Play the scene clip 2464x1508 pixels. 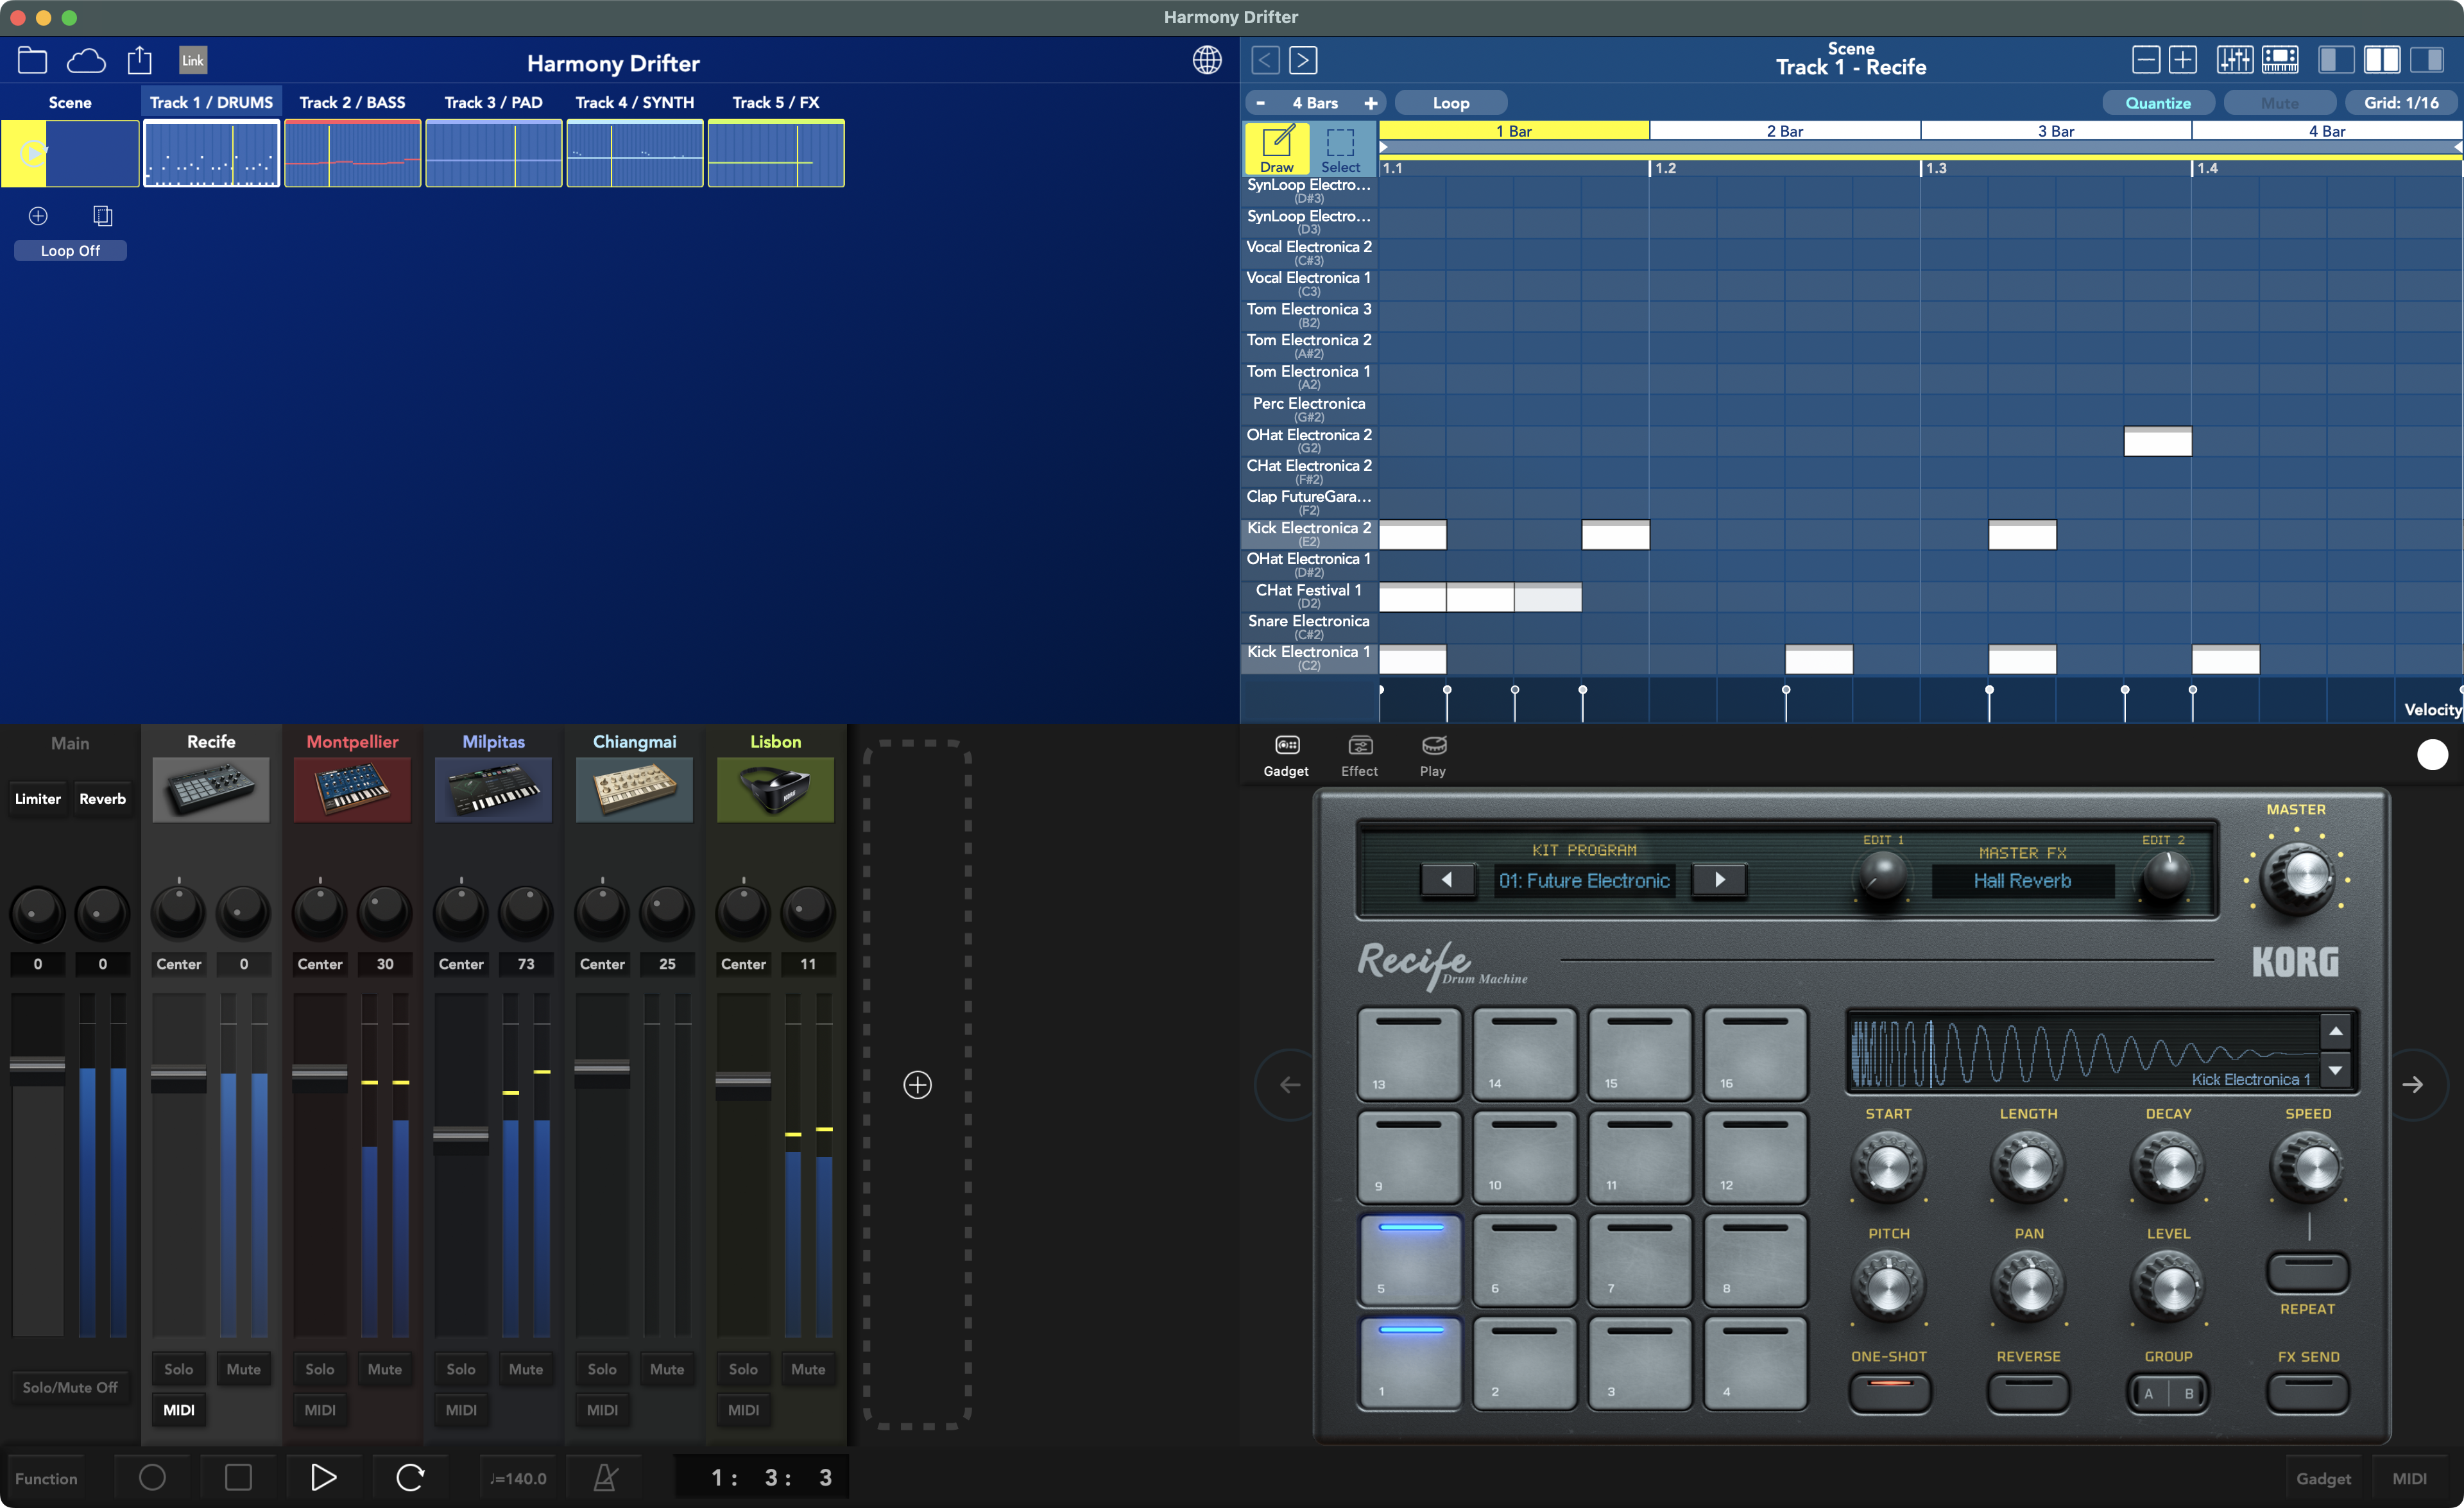33,153
